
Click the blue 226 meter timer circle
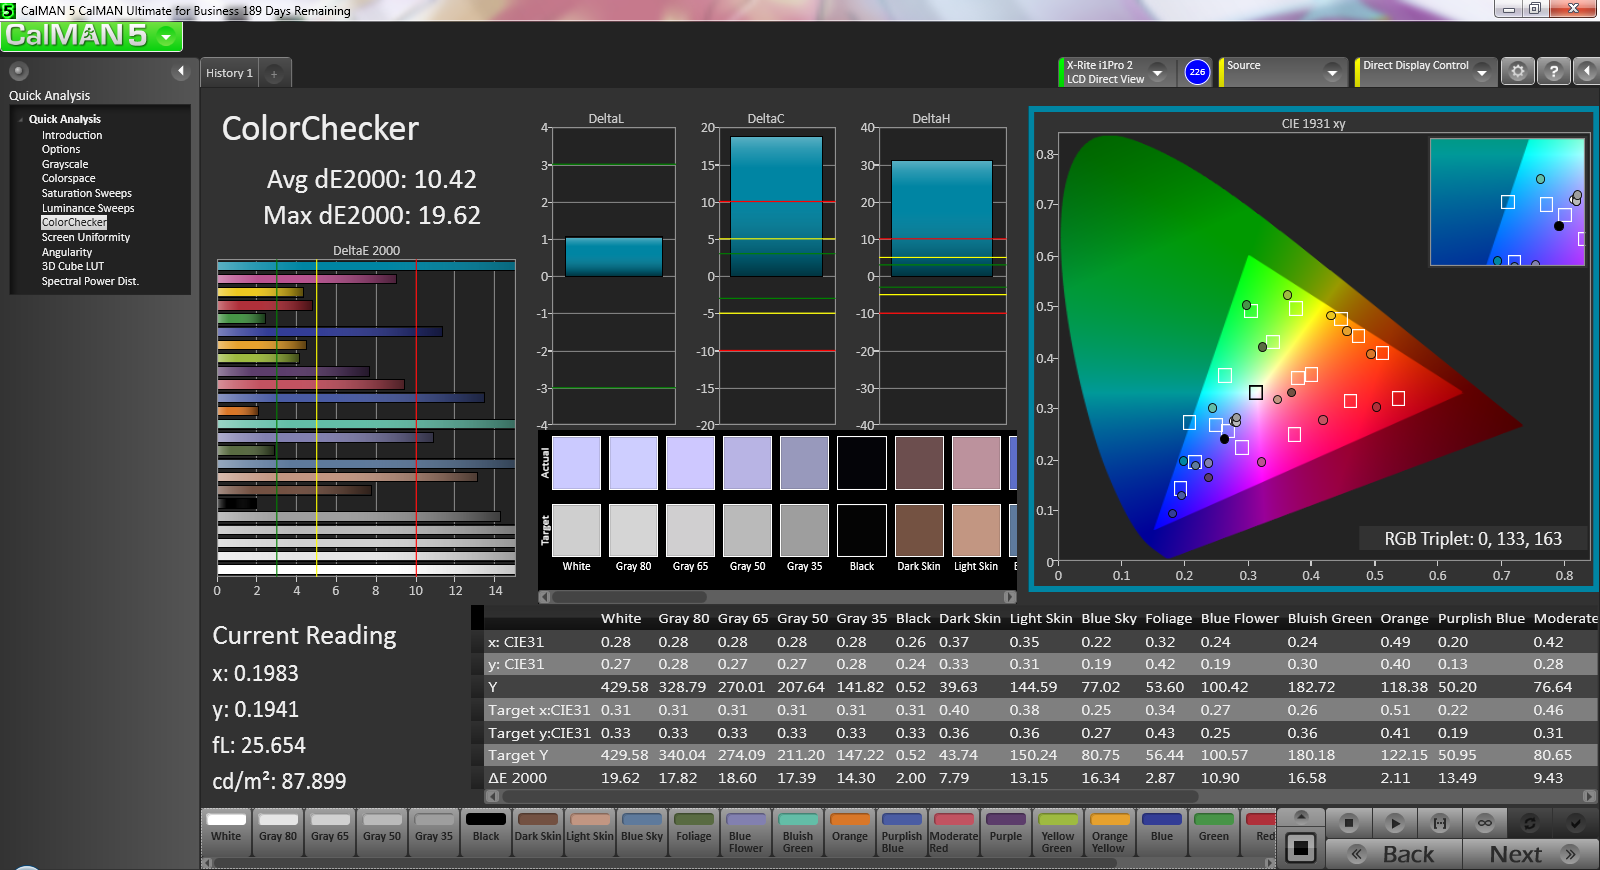coord(1197,72)
